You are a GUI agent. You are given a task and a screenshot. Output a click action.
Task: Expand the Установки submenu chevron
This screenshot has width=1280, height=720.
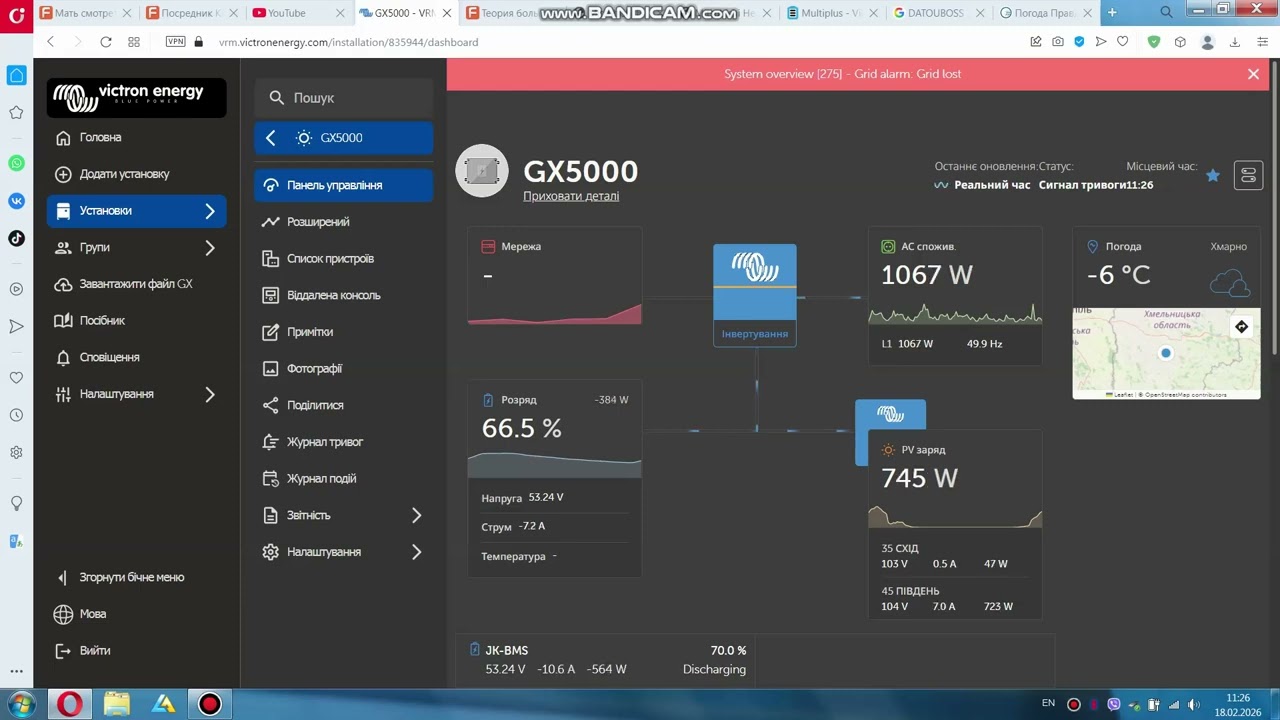coord(210,211)
